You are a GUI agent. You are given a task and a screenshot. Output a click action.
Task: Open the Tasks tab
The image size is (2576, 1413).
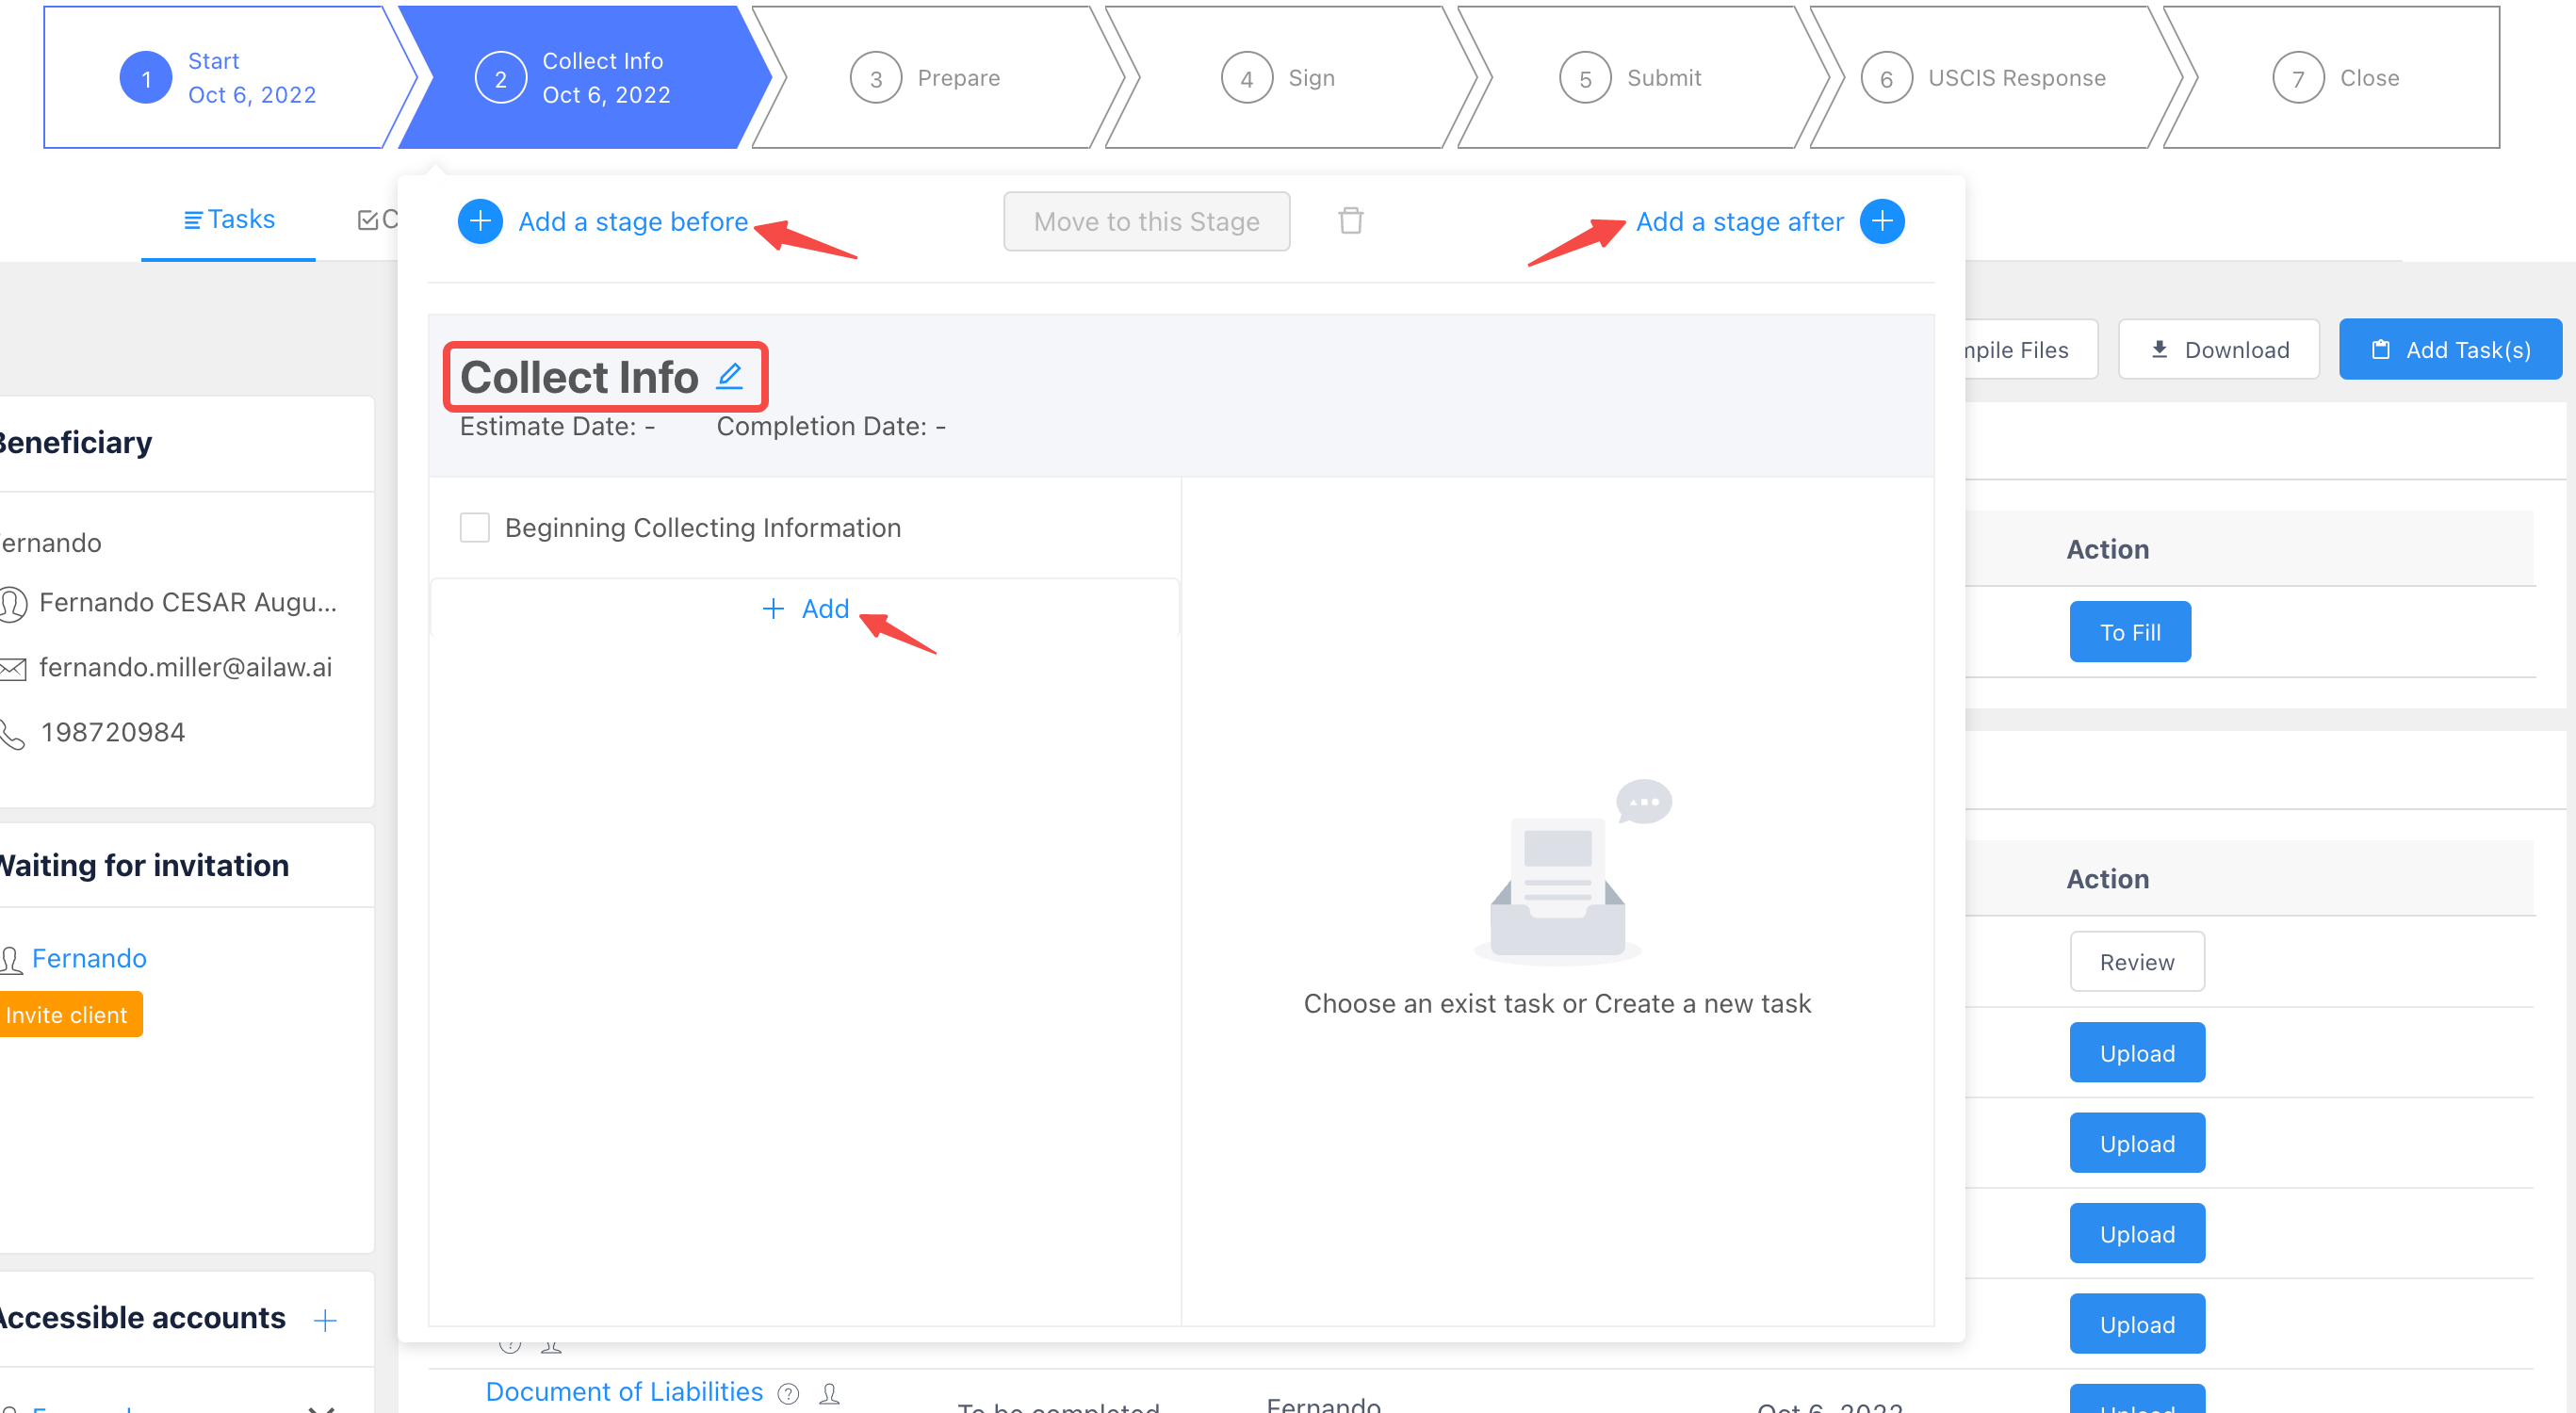(x=229, y=219)
